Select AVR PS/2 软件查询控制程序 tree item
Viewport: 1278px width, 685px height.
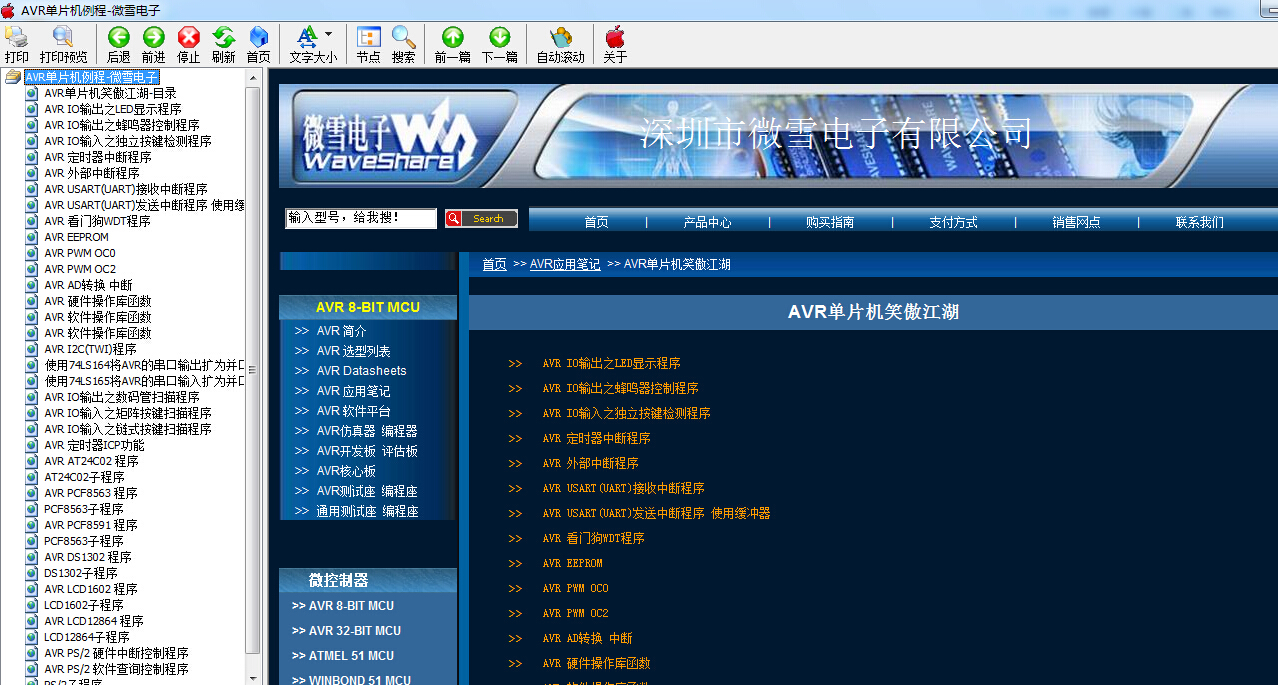pos(116,669)
